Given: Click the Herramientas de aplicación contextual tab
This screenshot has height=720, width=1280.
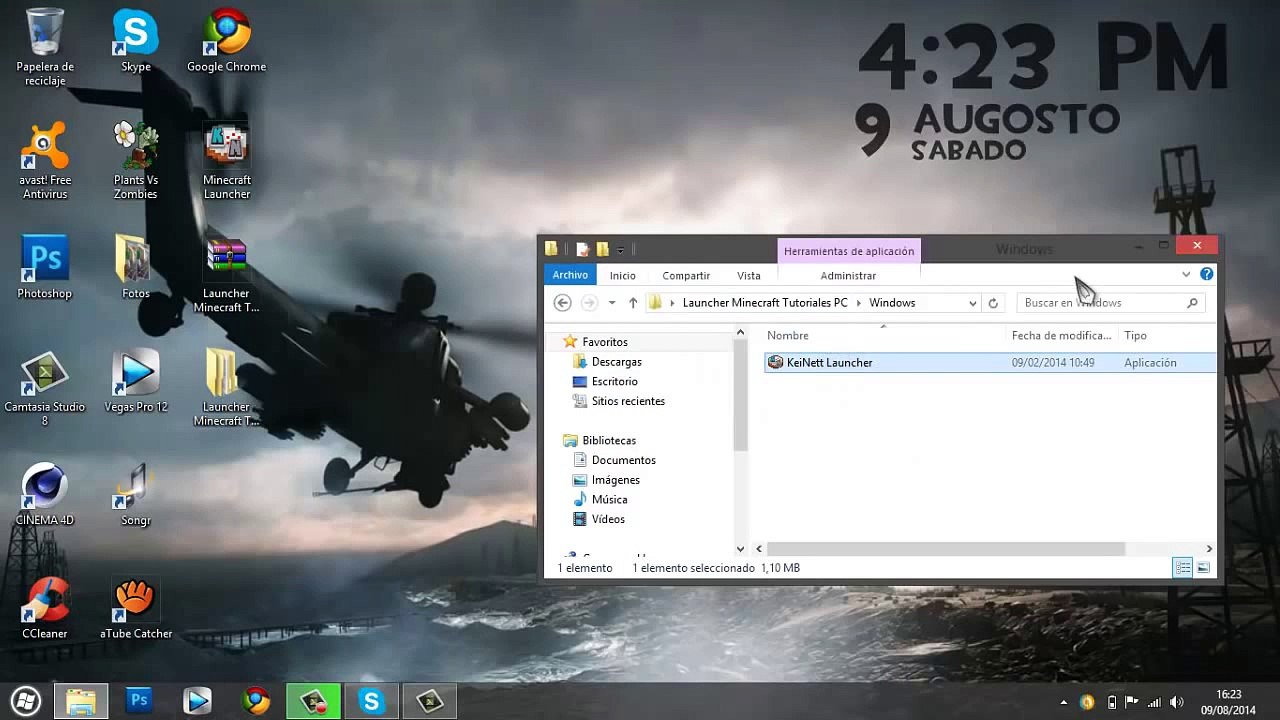Looking at the screenshot, I should (849, 251).
